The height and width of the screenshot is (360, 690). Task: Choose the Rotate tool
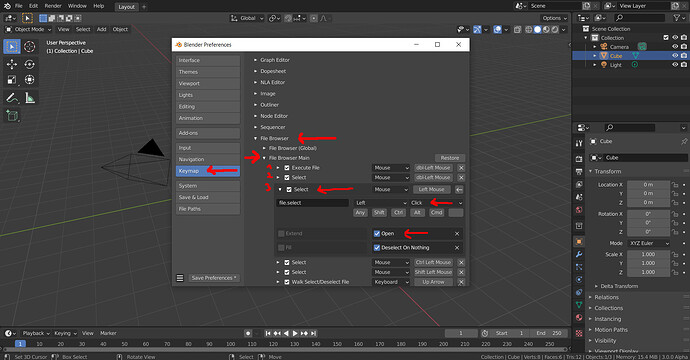pyautogui.click(x=29, y=64)
